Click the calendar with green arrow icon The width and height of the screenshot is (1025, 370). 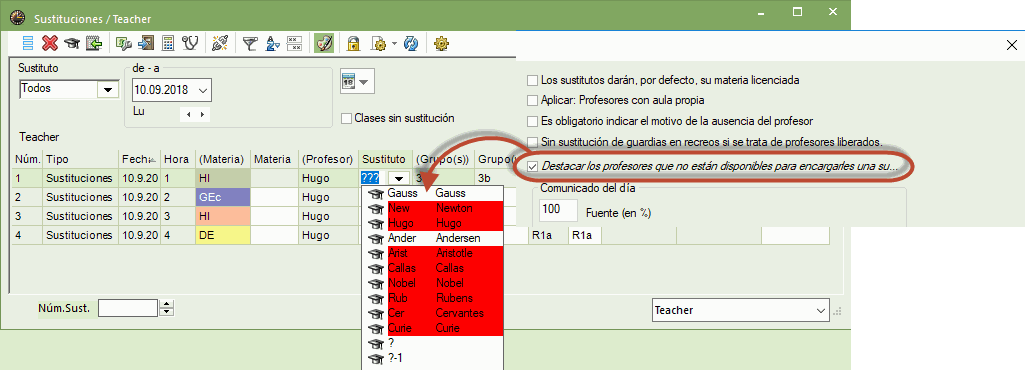click(x=93, y=43)
